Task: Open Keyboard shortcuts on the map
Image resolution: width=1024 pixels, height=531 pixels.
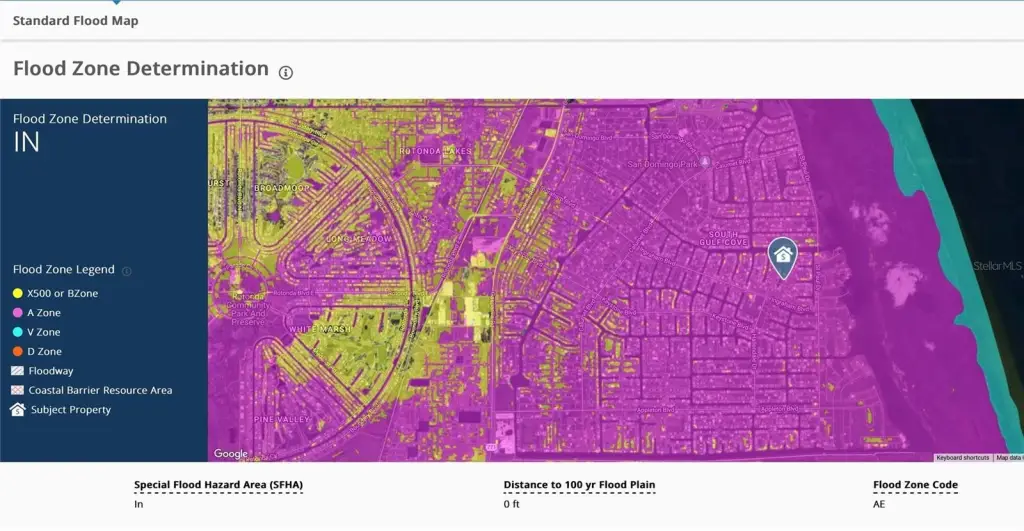Action: pos(963,458)
